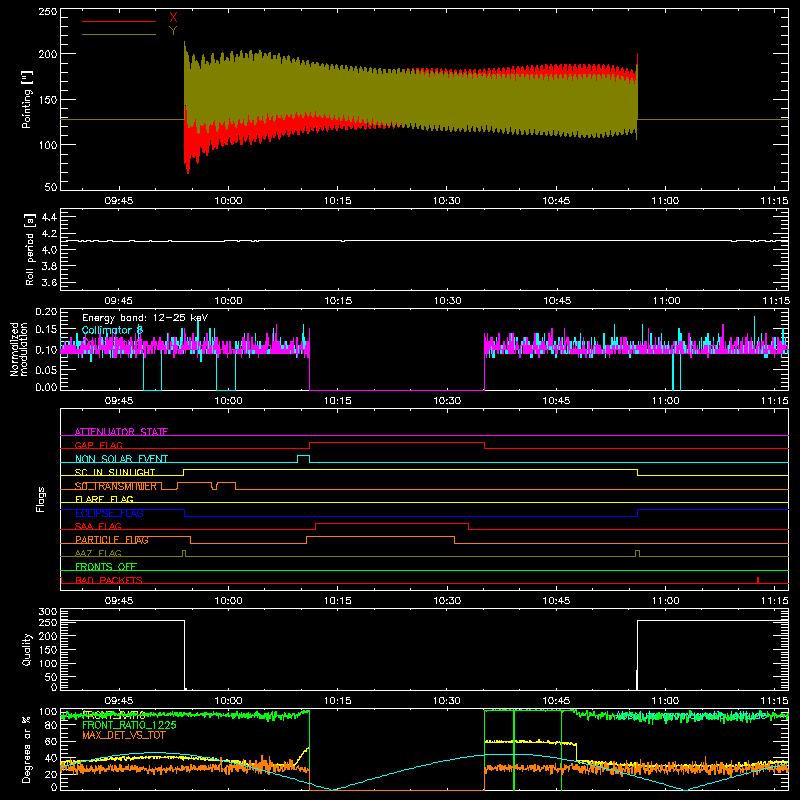Select the olive flag label above FRONTS_OFF
The width and height of the screenshot is (800, 800).
[98, 553]
